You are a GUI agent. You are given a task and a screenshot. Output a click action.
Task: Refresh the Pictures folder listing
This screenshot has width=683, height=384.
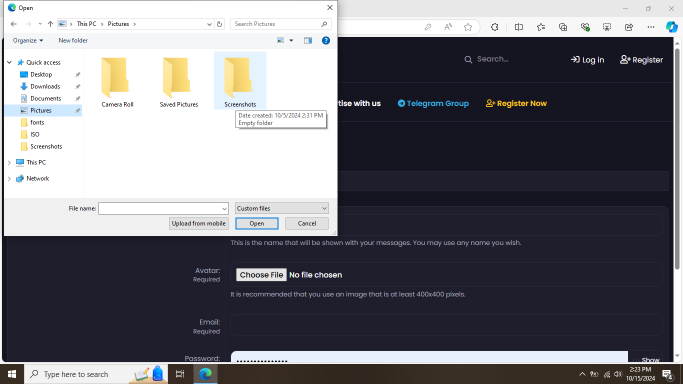[220, 24]
